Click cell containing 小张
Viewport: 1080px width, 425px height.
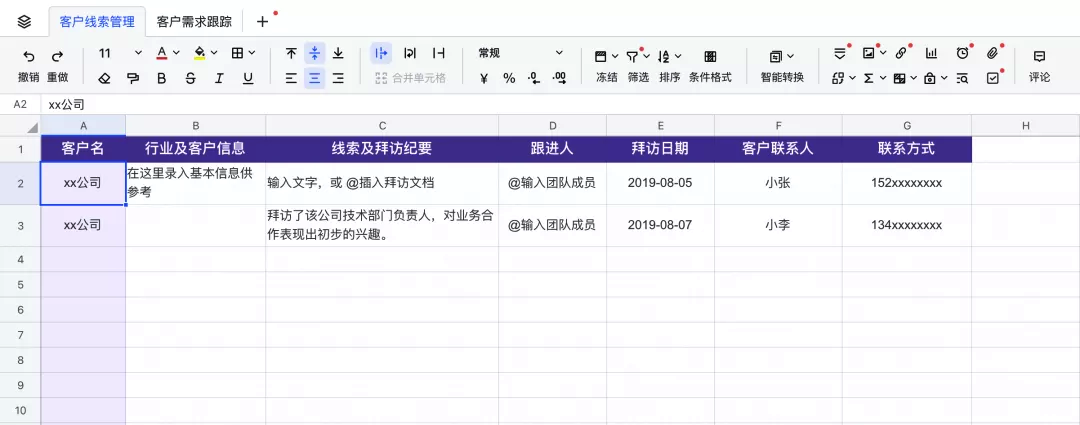pyautogui.click(x=778, y=183)
